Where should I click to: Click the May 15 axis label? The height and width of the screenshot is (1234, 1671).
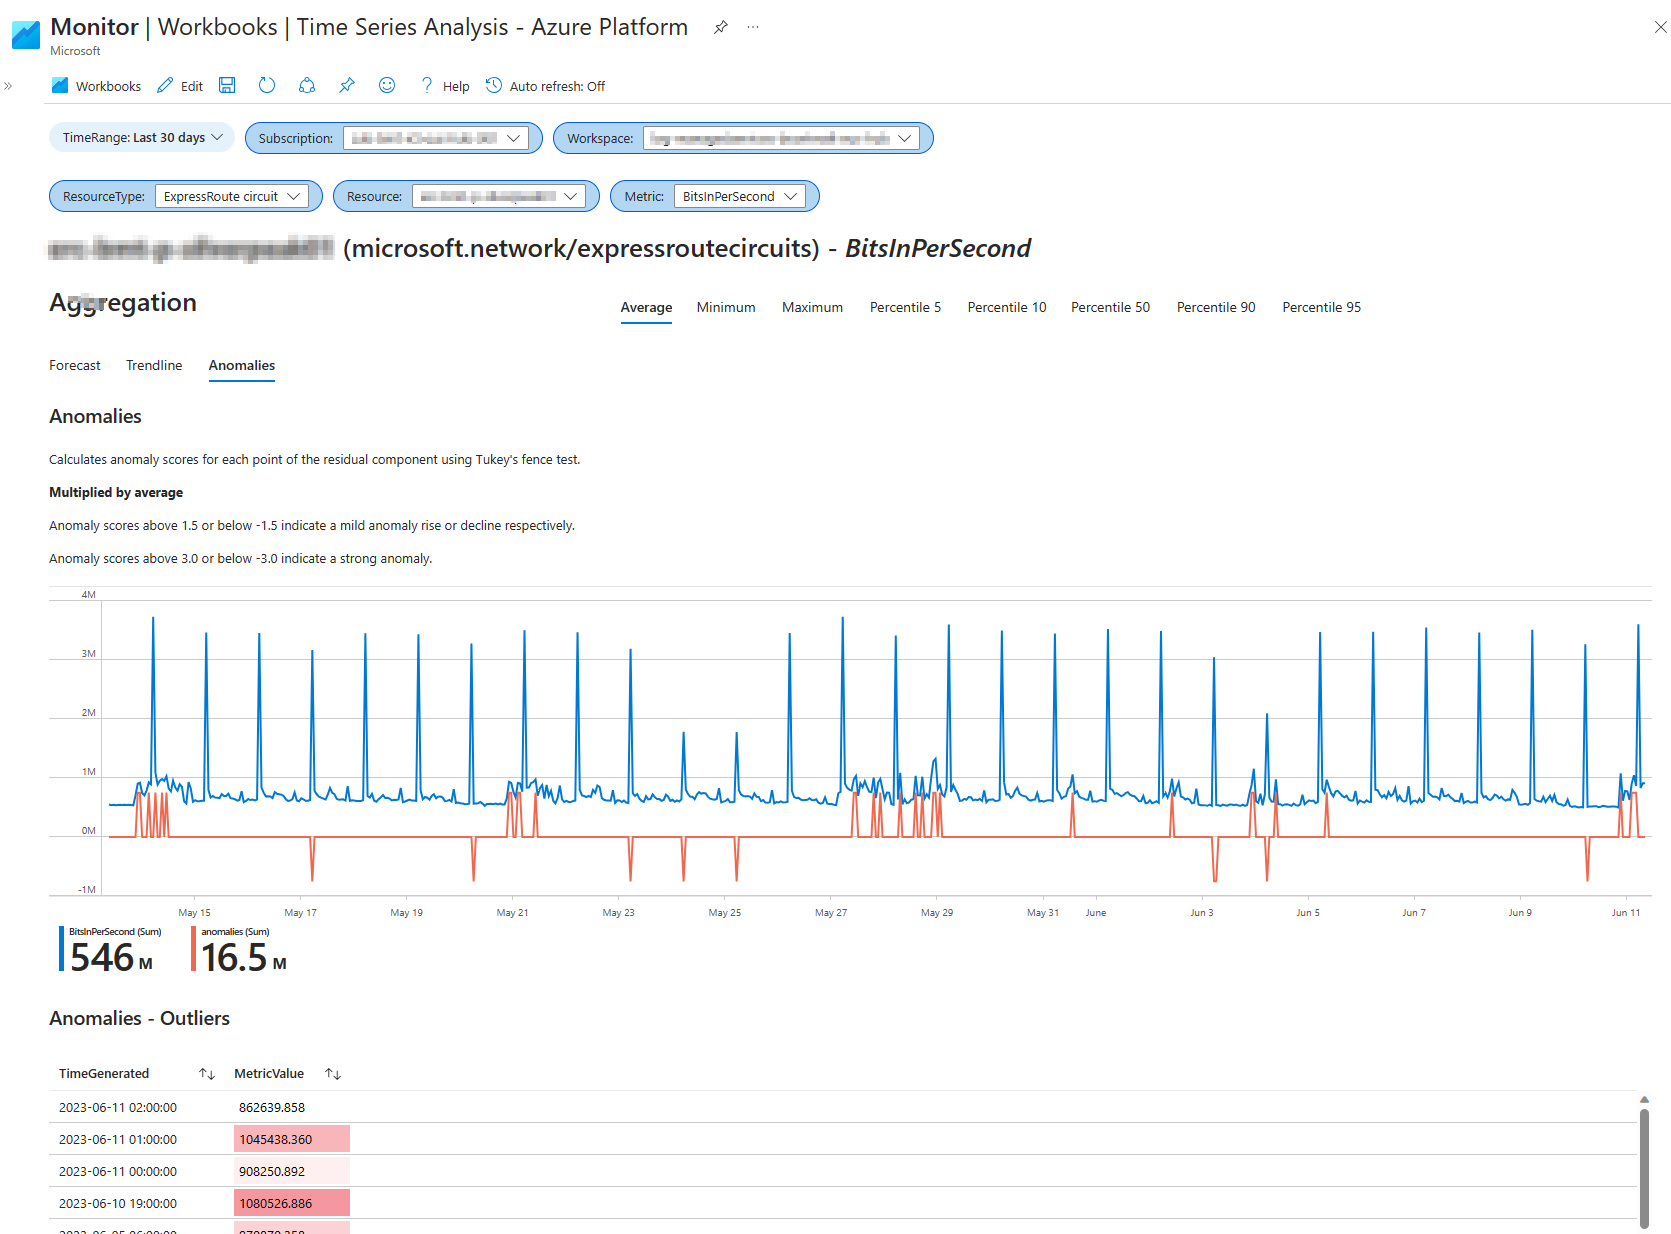tap(194, 912)
